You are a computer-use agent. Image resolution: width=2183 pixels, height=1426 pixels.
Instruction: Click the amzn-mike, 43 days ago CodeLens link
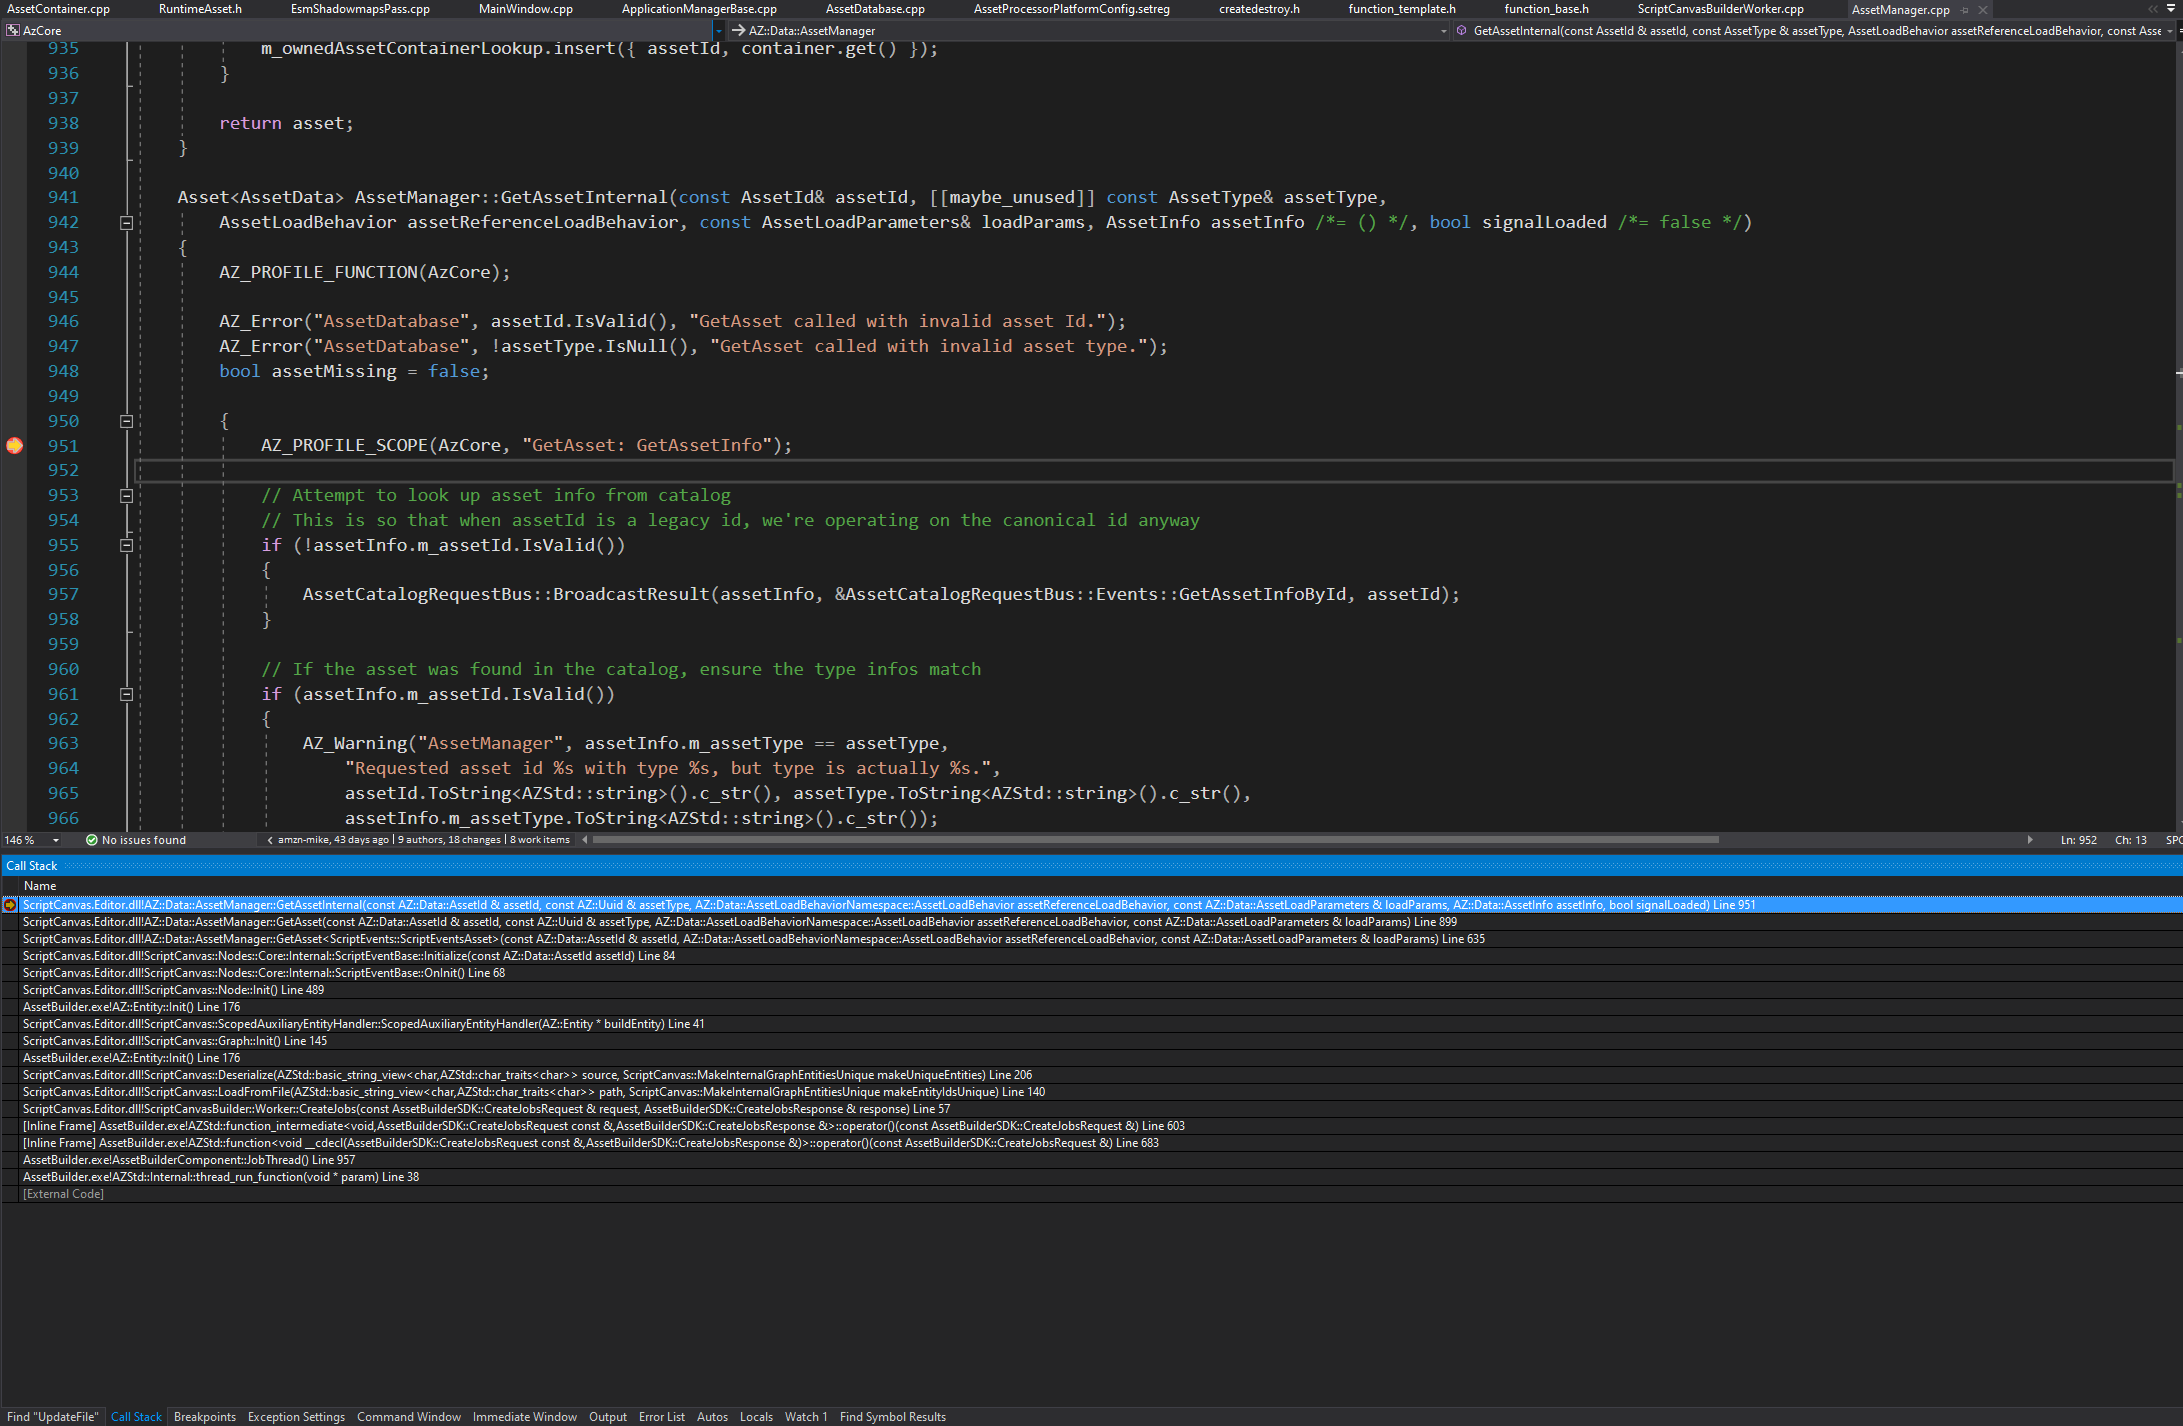[x=333, y=840]
